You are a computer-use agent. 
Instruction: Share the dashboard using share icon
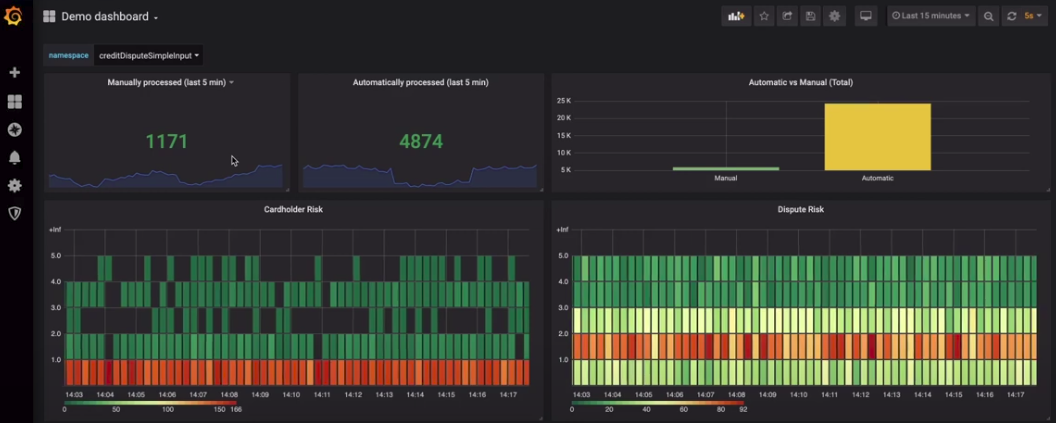[x=787, y=16]
